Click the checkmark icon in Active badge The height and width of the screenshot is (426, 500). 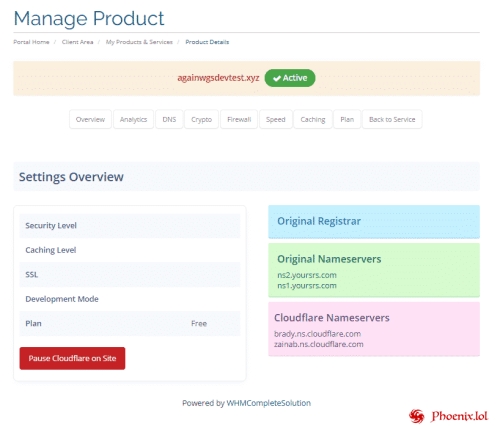(277, 78)
